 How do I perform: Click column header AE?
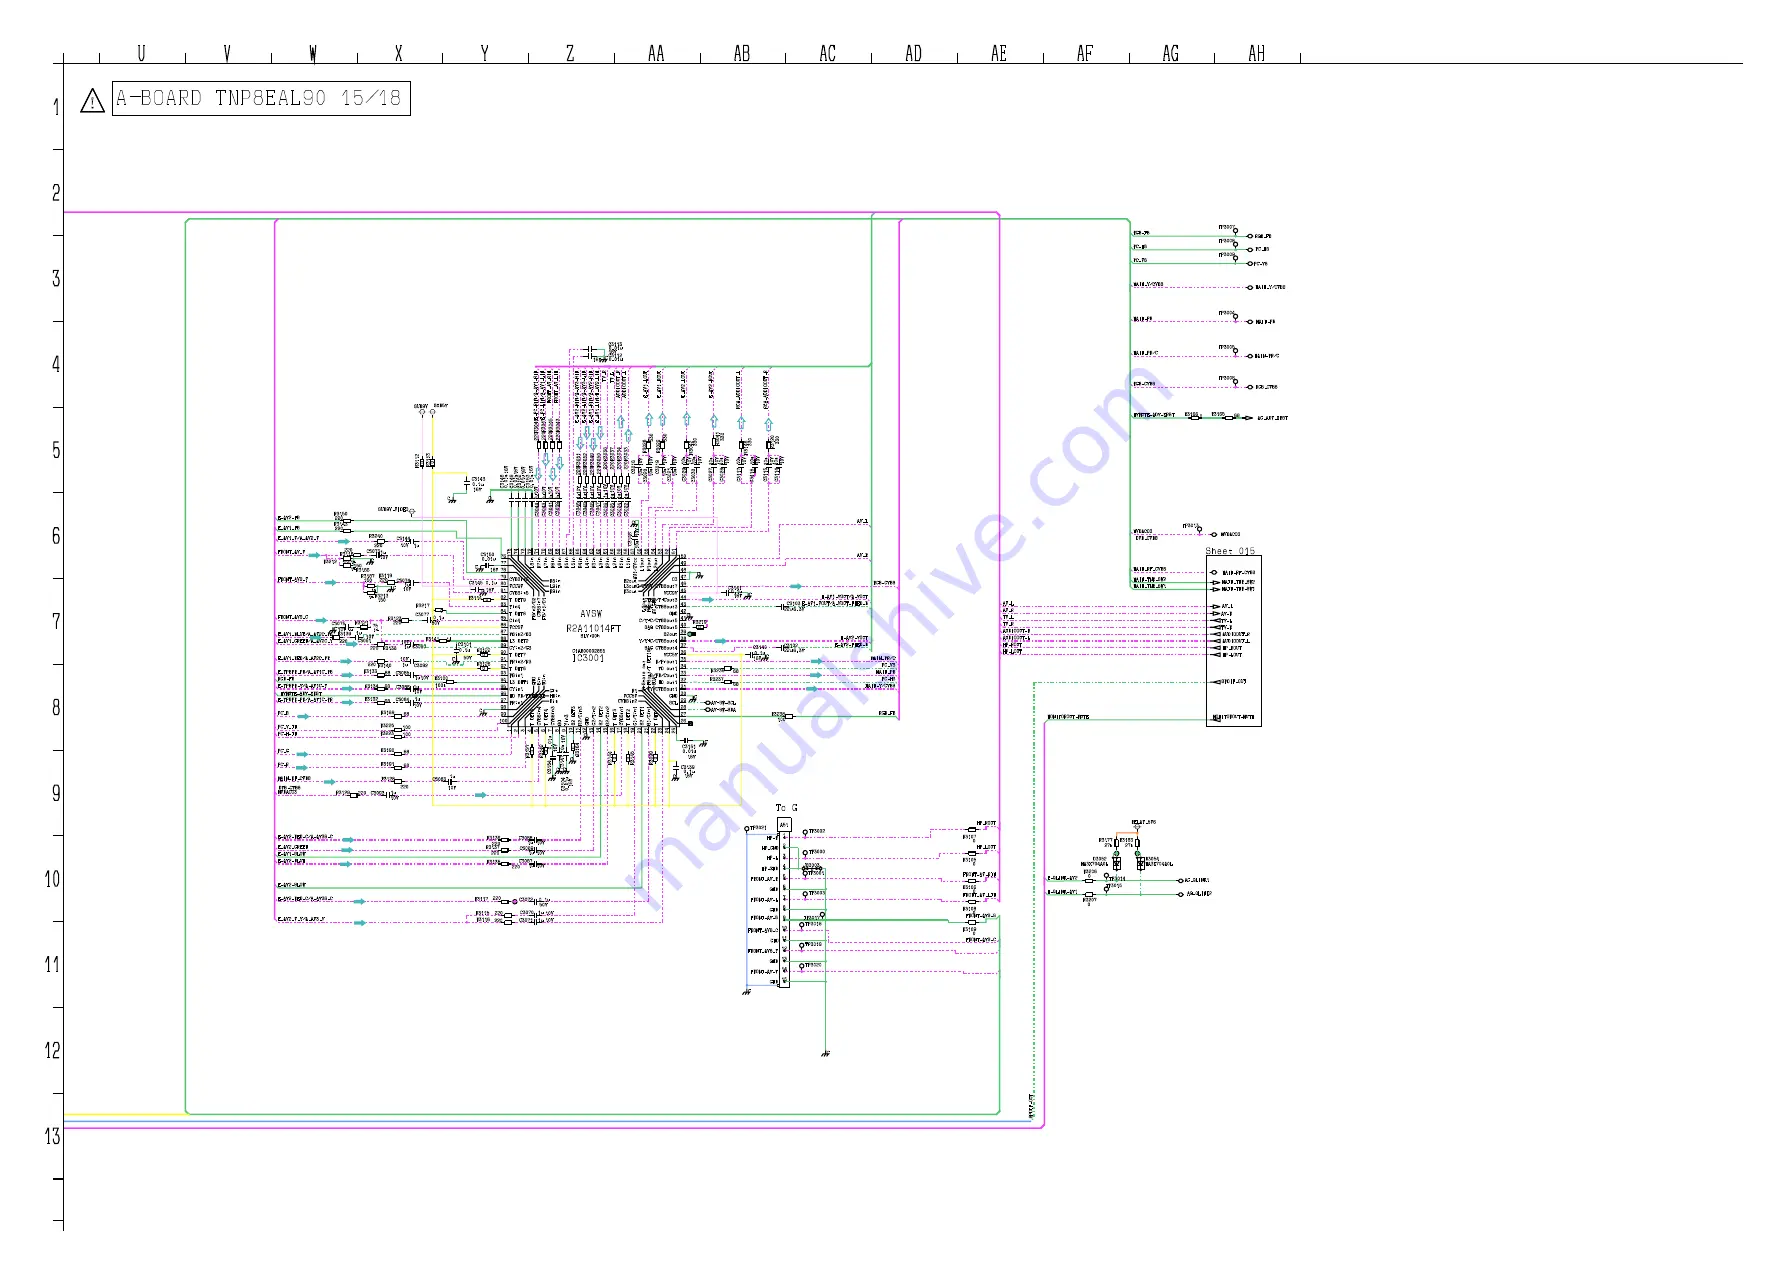[x=999, y=53]
